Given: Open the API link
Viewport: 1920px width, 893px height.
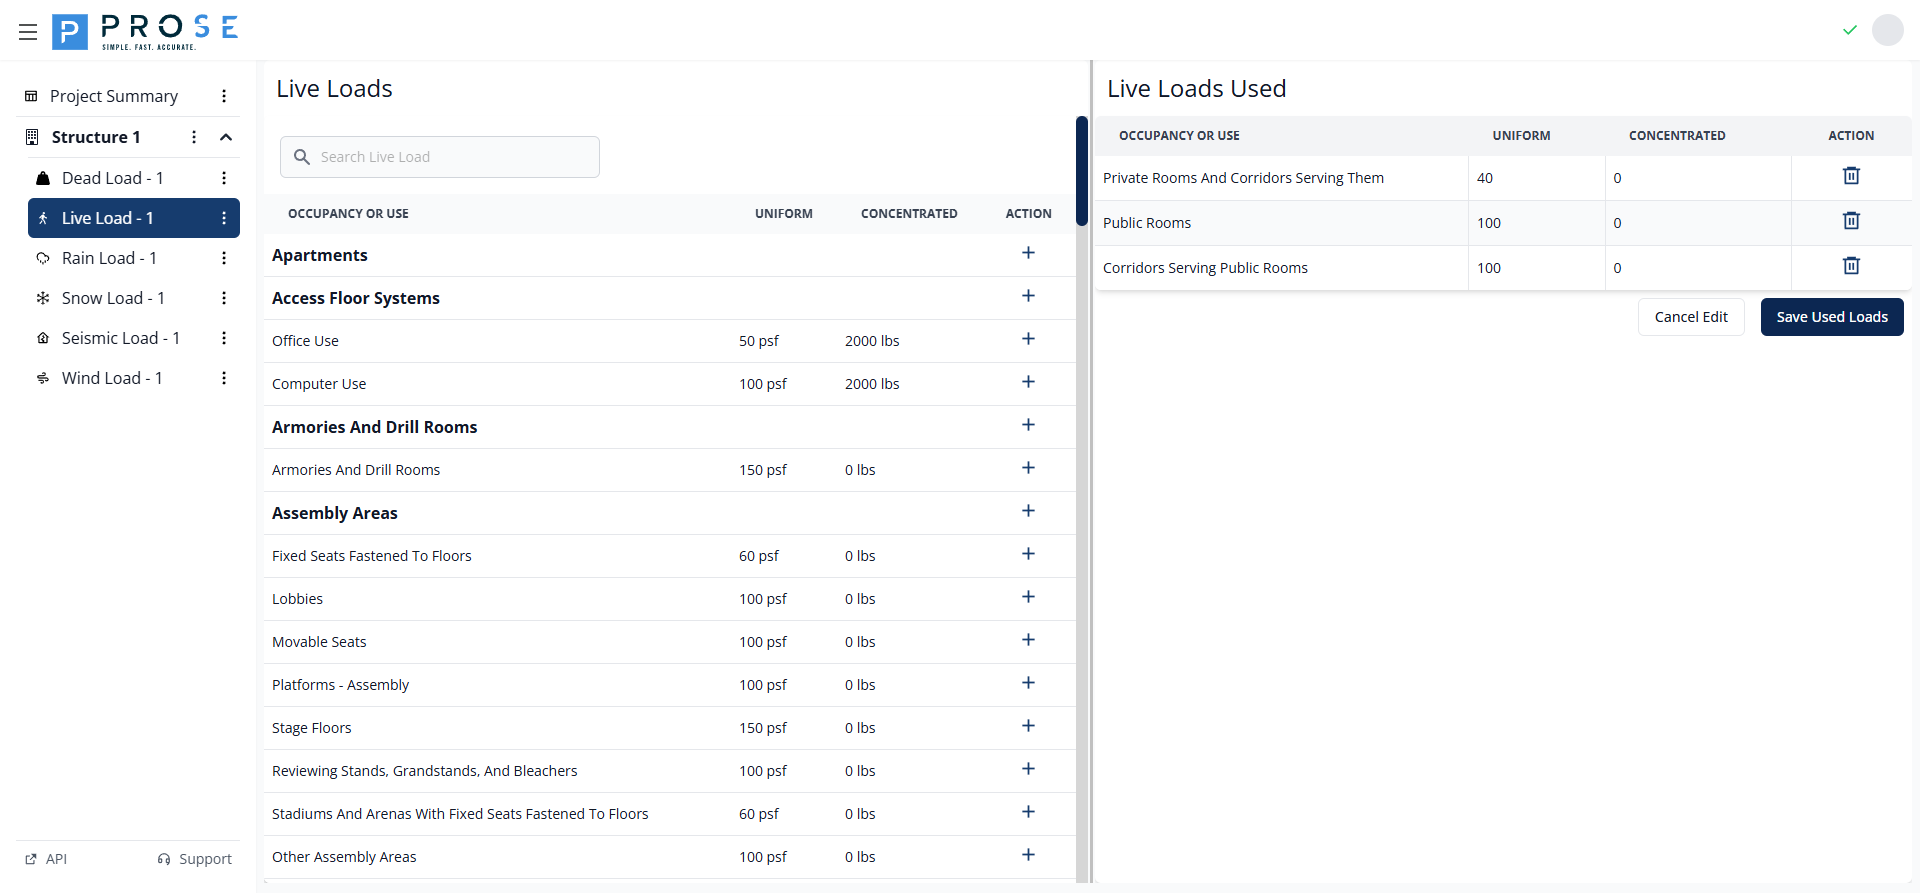Looking at the screenshot, I should click(x=46, y=859).
